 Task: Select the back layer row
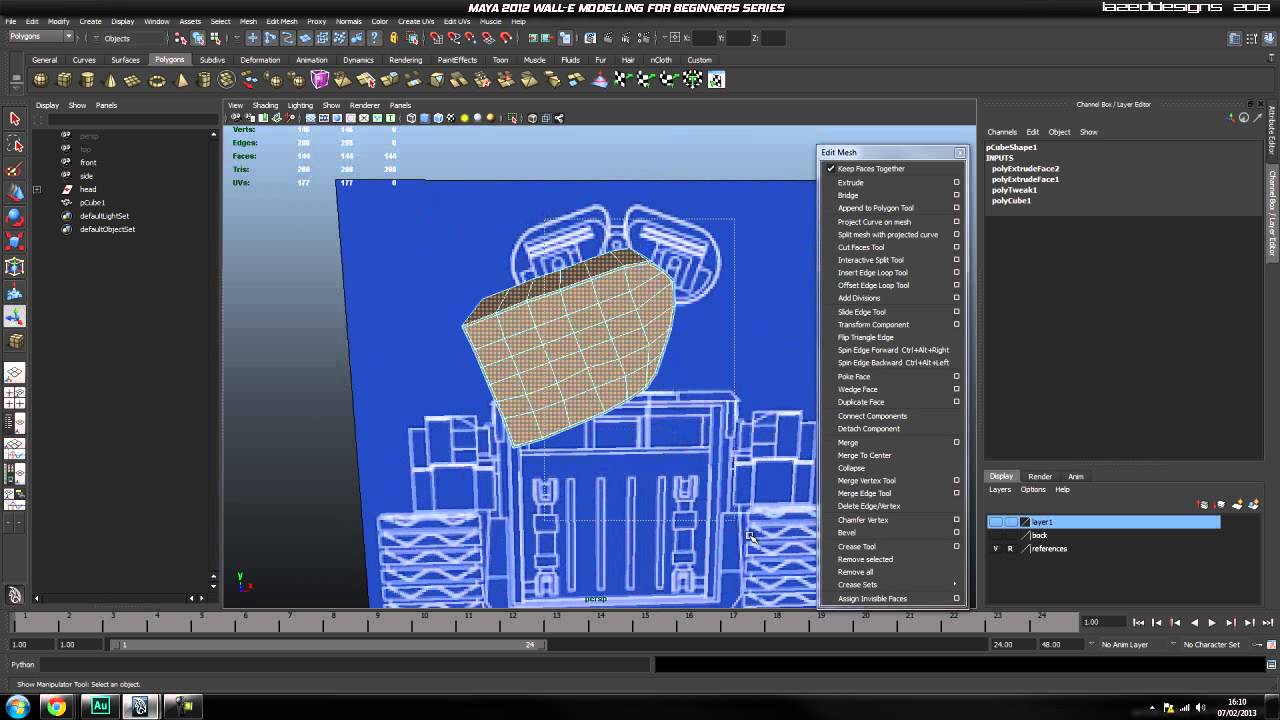[x=1104, y=536]
